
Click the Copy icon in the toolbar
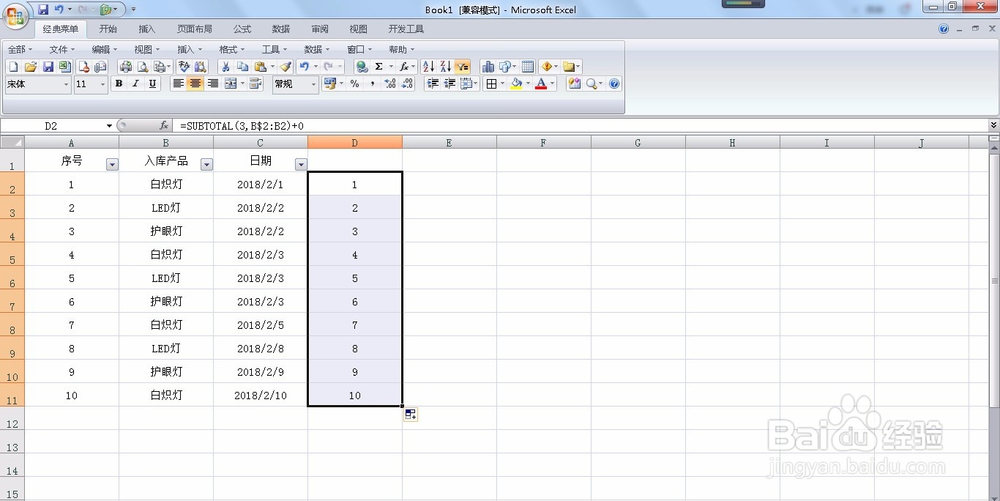(x=242, y=66)
